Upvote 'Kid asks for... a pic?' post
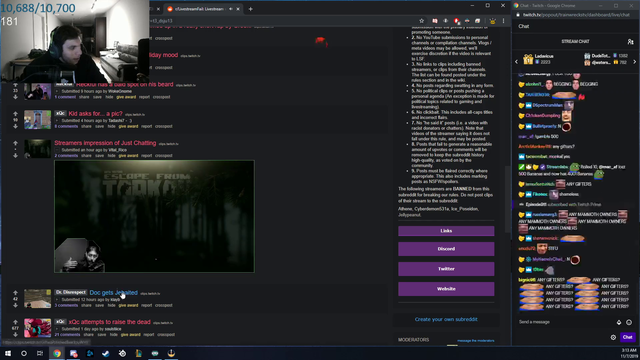 [x=15, y=114]
